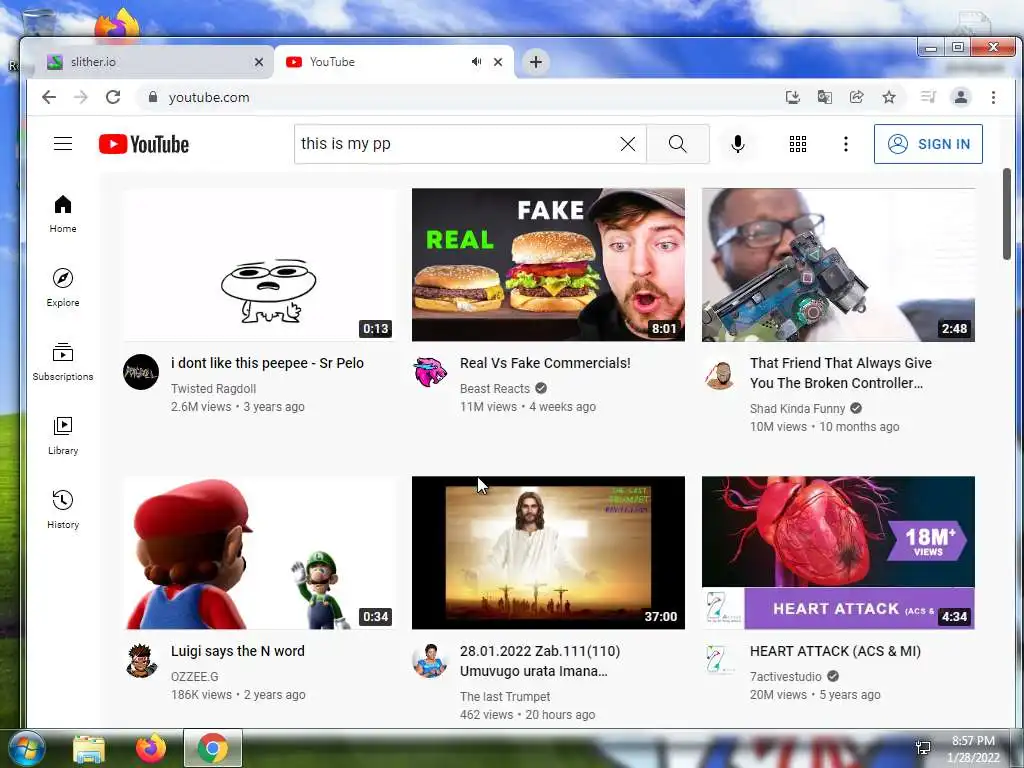Reload the page
Screen dimensions: 1024x768
[113, 97]
